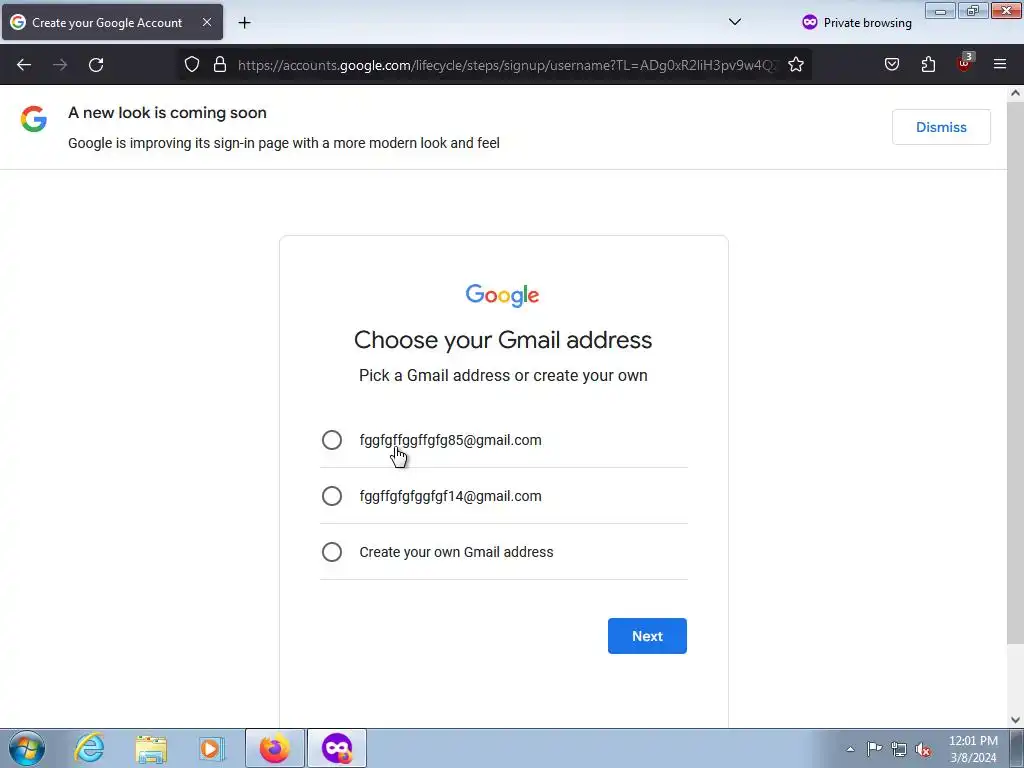Go back using the back arrow
Screen dimensions: 1024x768
(24, 65)
